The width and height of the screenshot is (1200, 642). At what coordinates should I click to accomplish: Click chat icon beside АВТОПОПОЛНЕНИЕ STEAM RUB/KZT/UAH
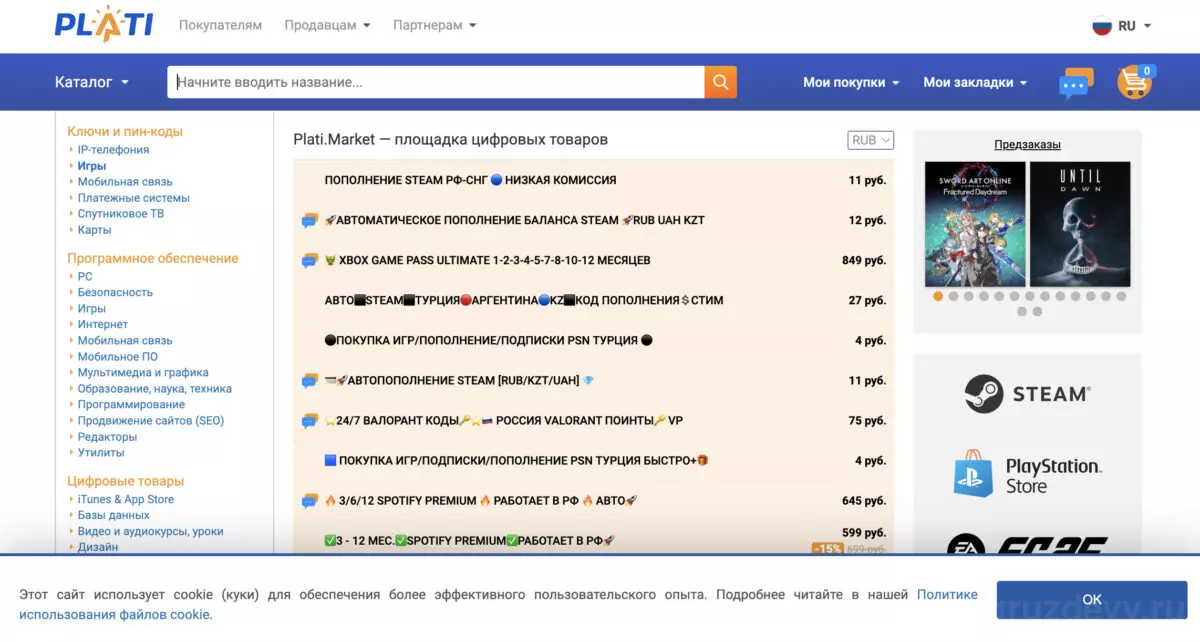(310, 381)
